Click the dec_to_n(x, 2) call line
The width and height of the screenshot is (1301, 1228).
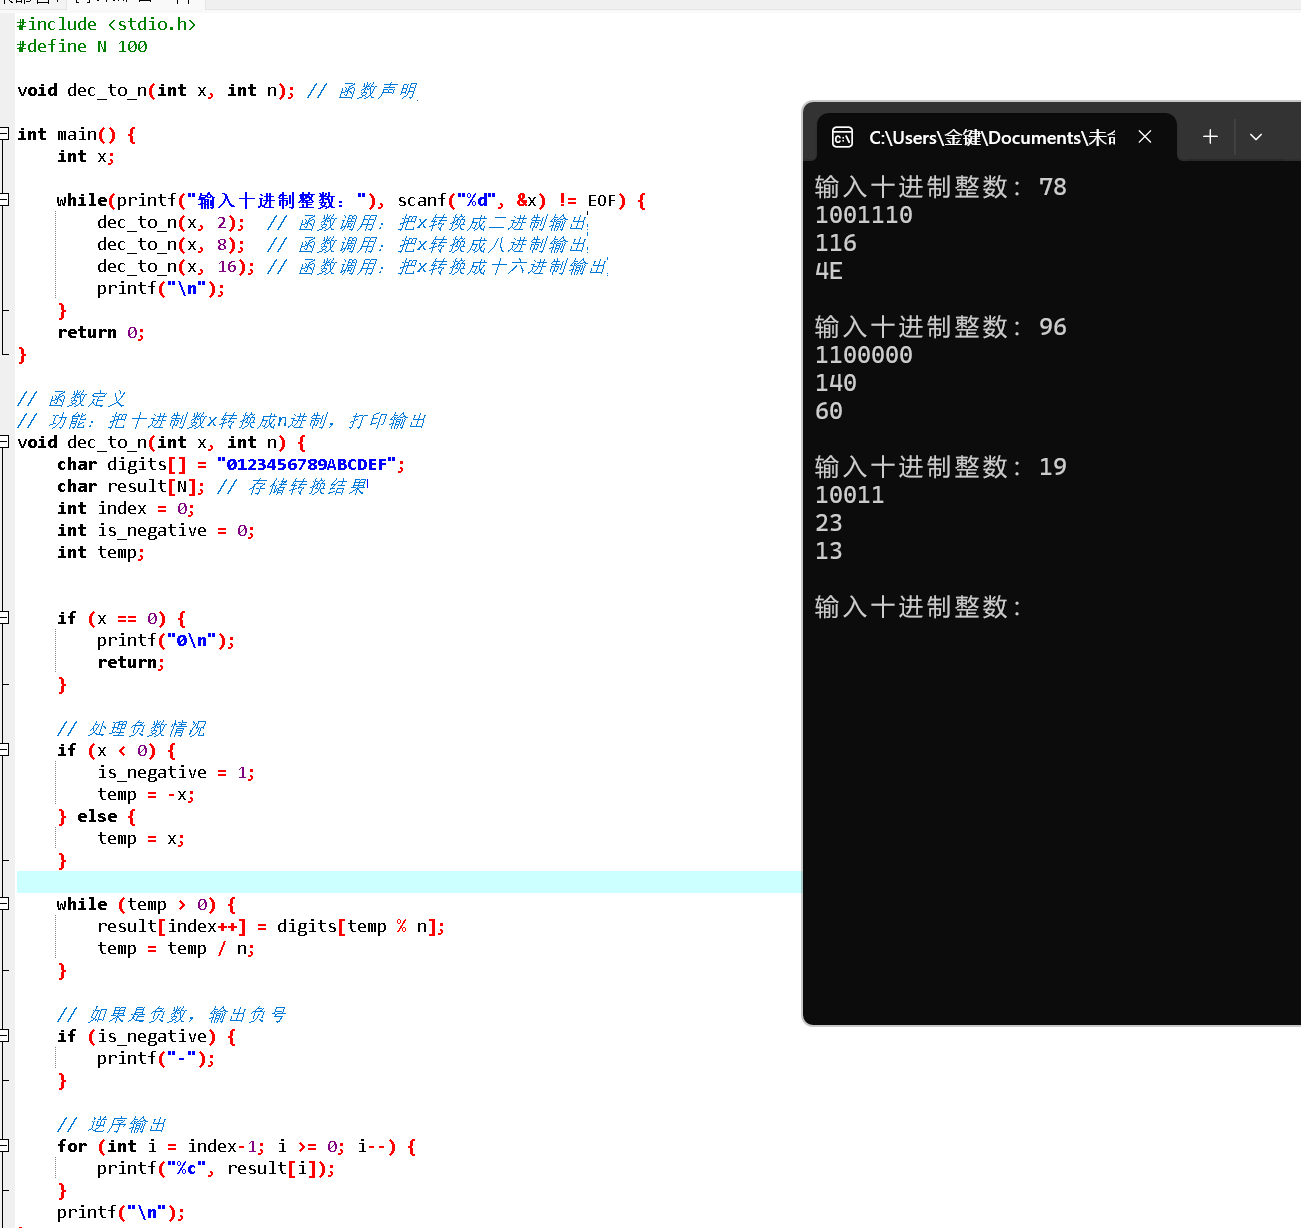[342, 222]
